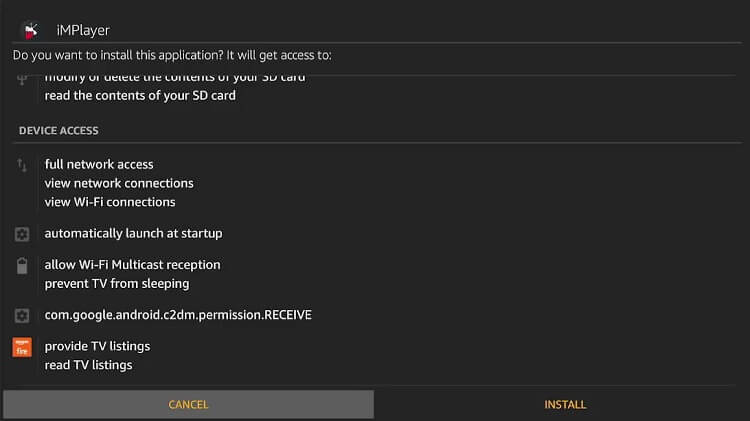750x421 pixels.
Task: Select prevent TV from sleeping entry
Action: click(117, 284)
